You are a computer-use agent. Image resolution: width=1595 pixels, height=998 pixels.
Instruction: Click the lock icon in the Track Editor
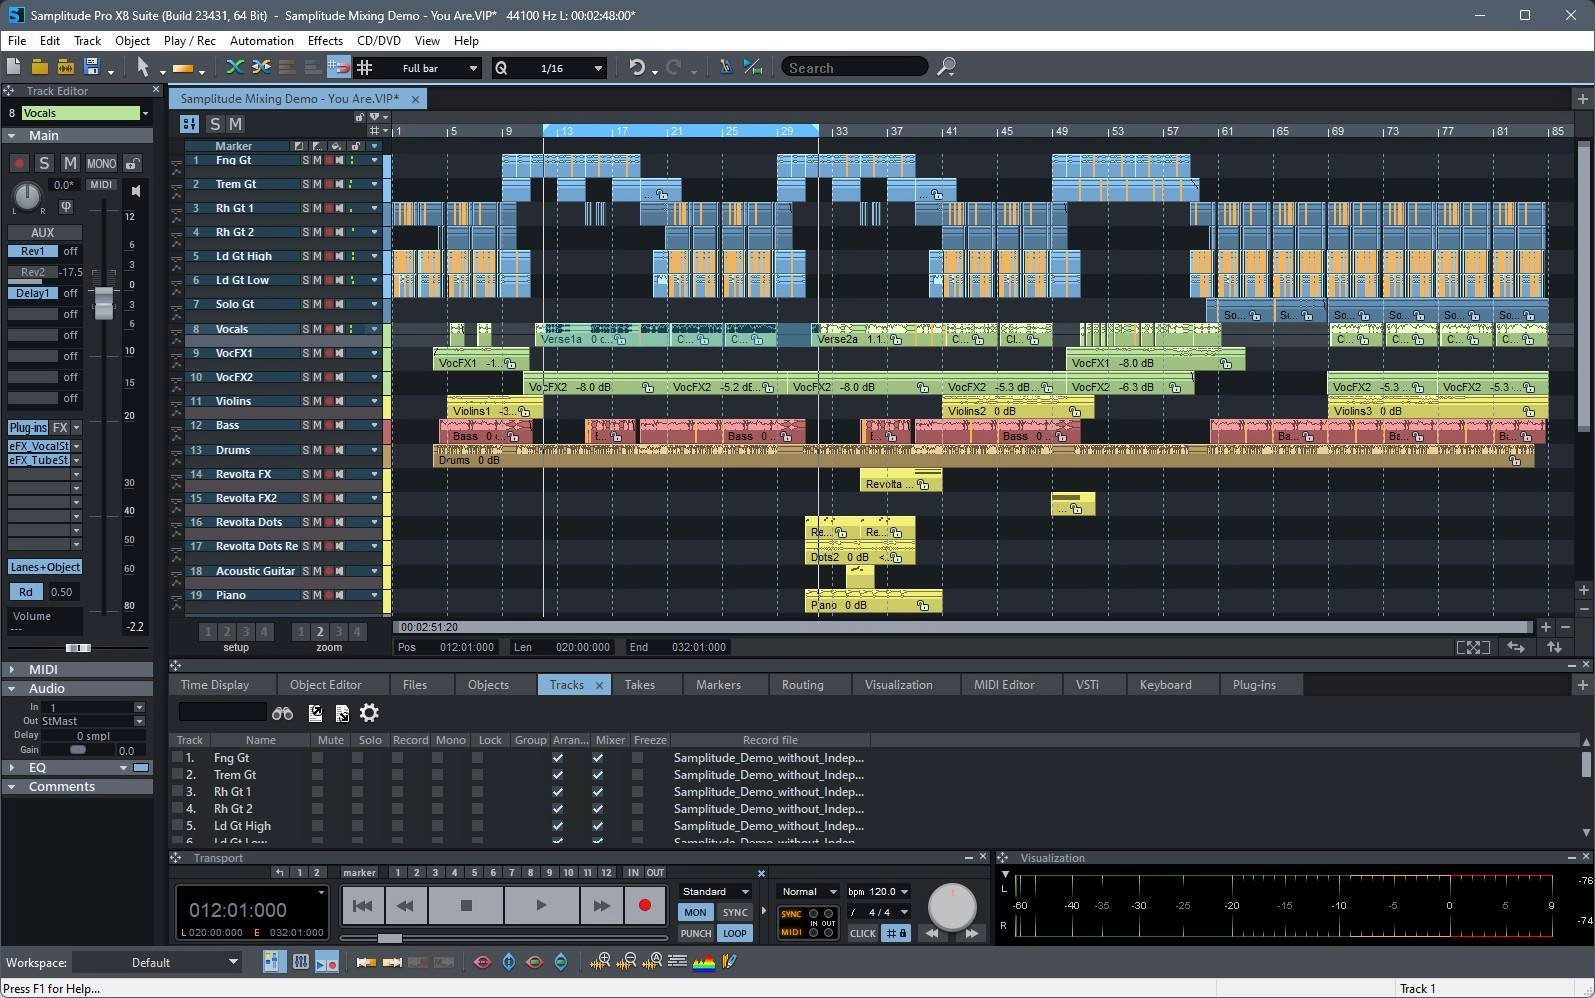[132, 163]
